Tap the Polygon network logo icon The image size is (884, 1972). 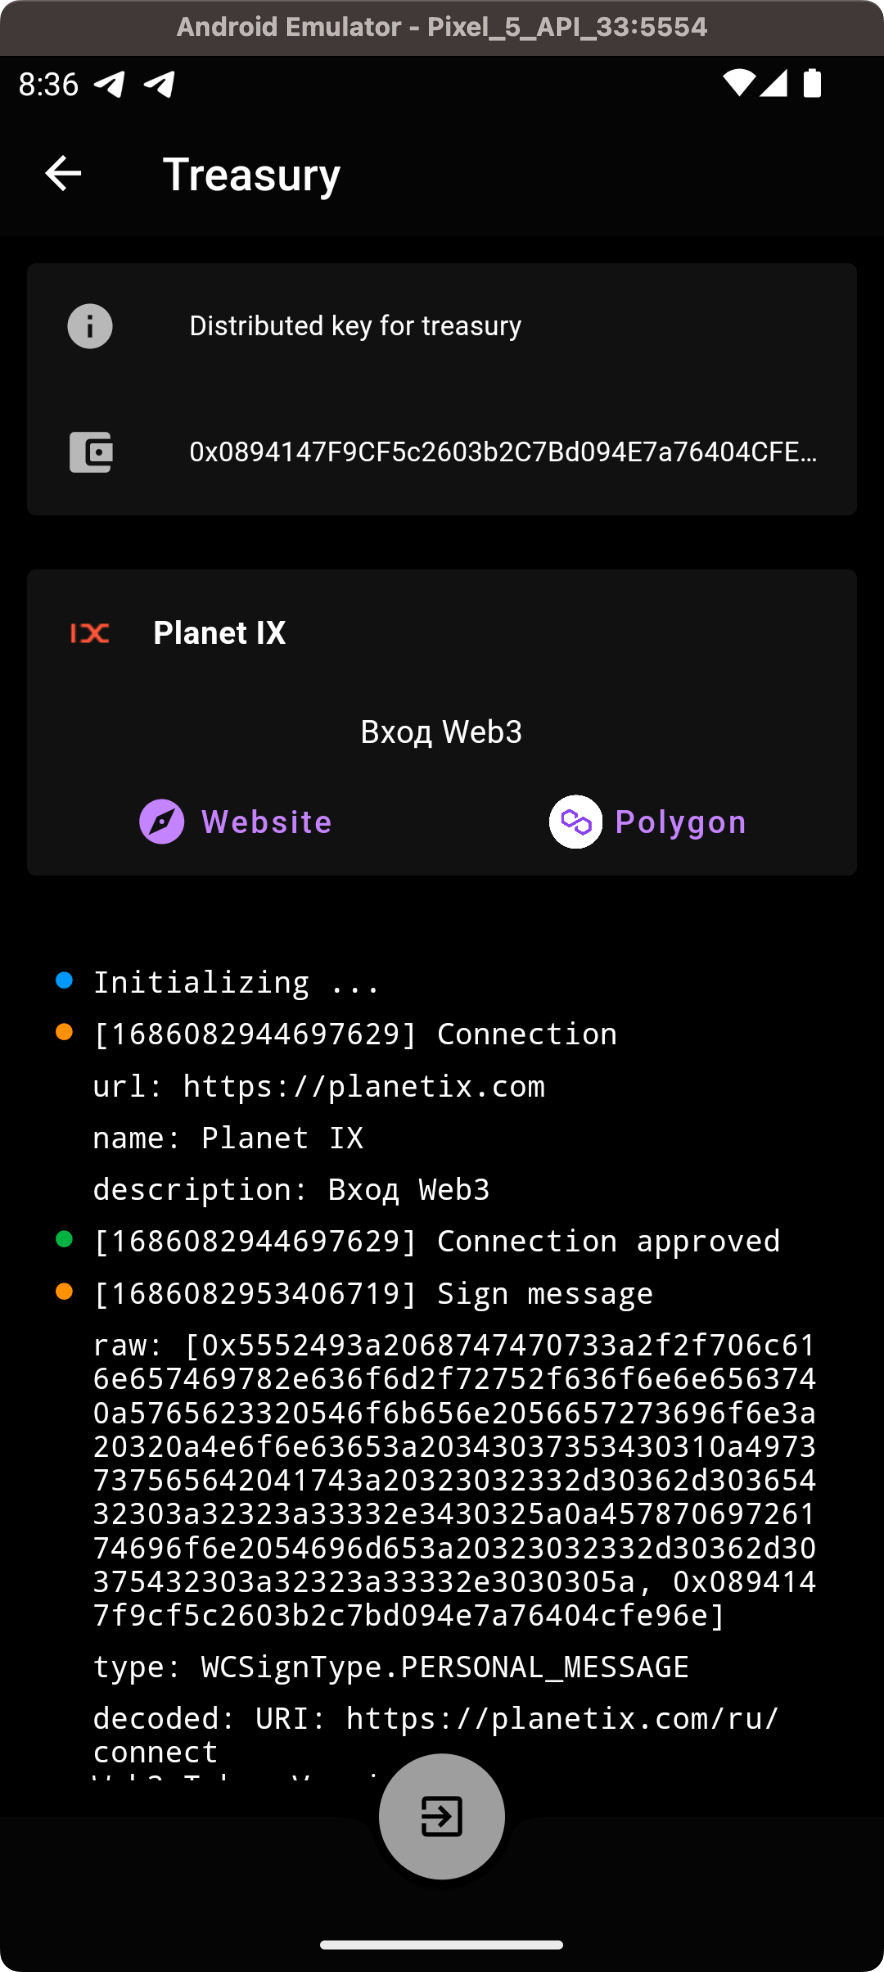(575, 822)
